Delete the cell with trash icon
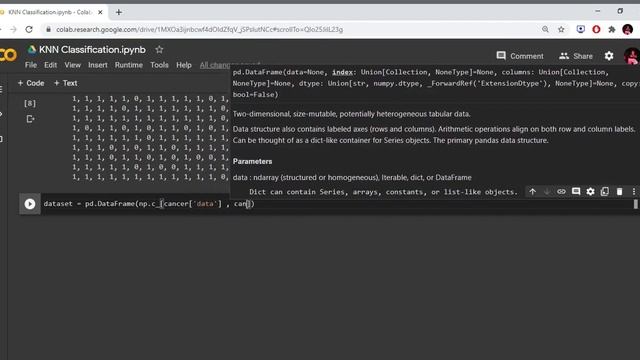The image size is (640, 360). (x=619, y=191)
